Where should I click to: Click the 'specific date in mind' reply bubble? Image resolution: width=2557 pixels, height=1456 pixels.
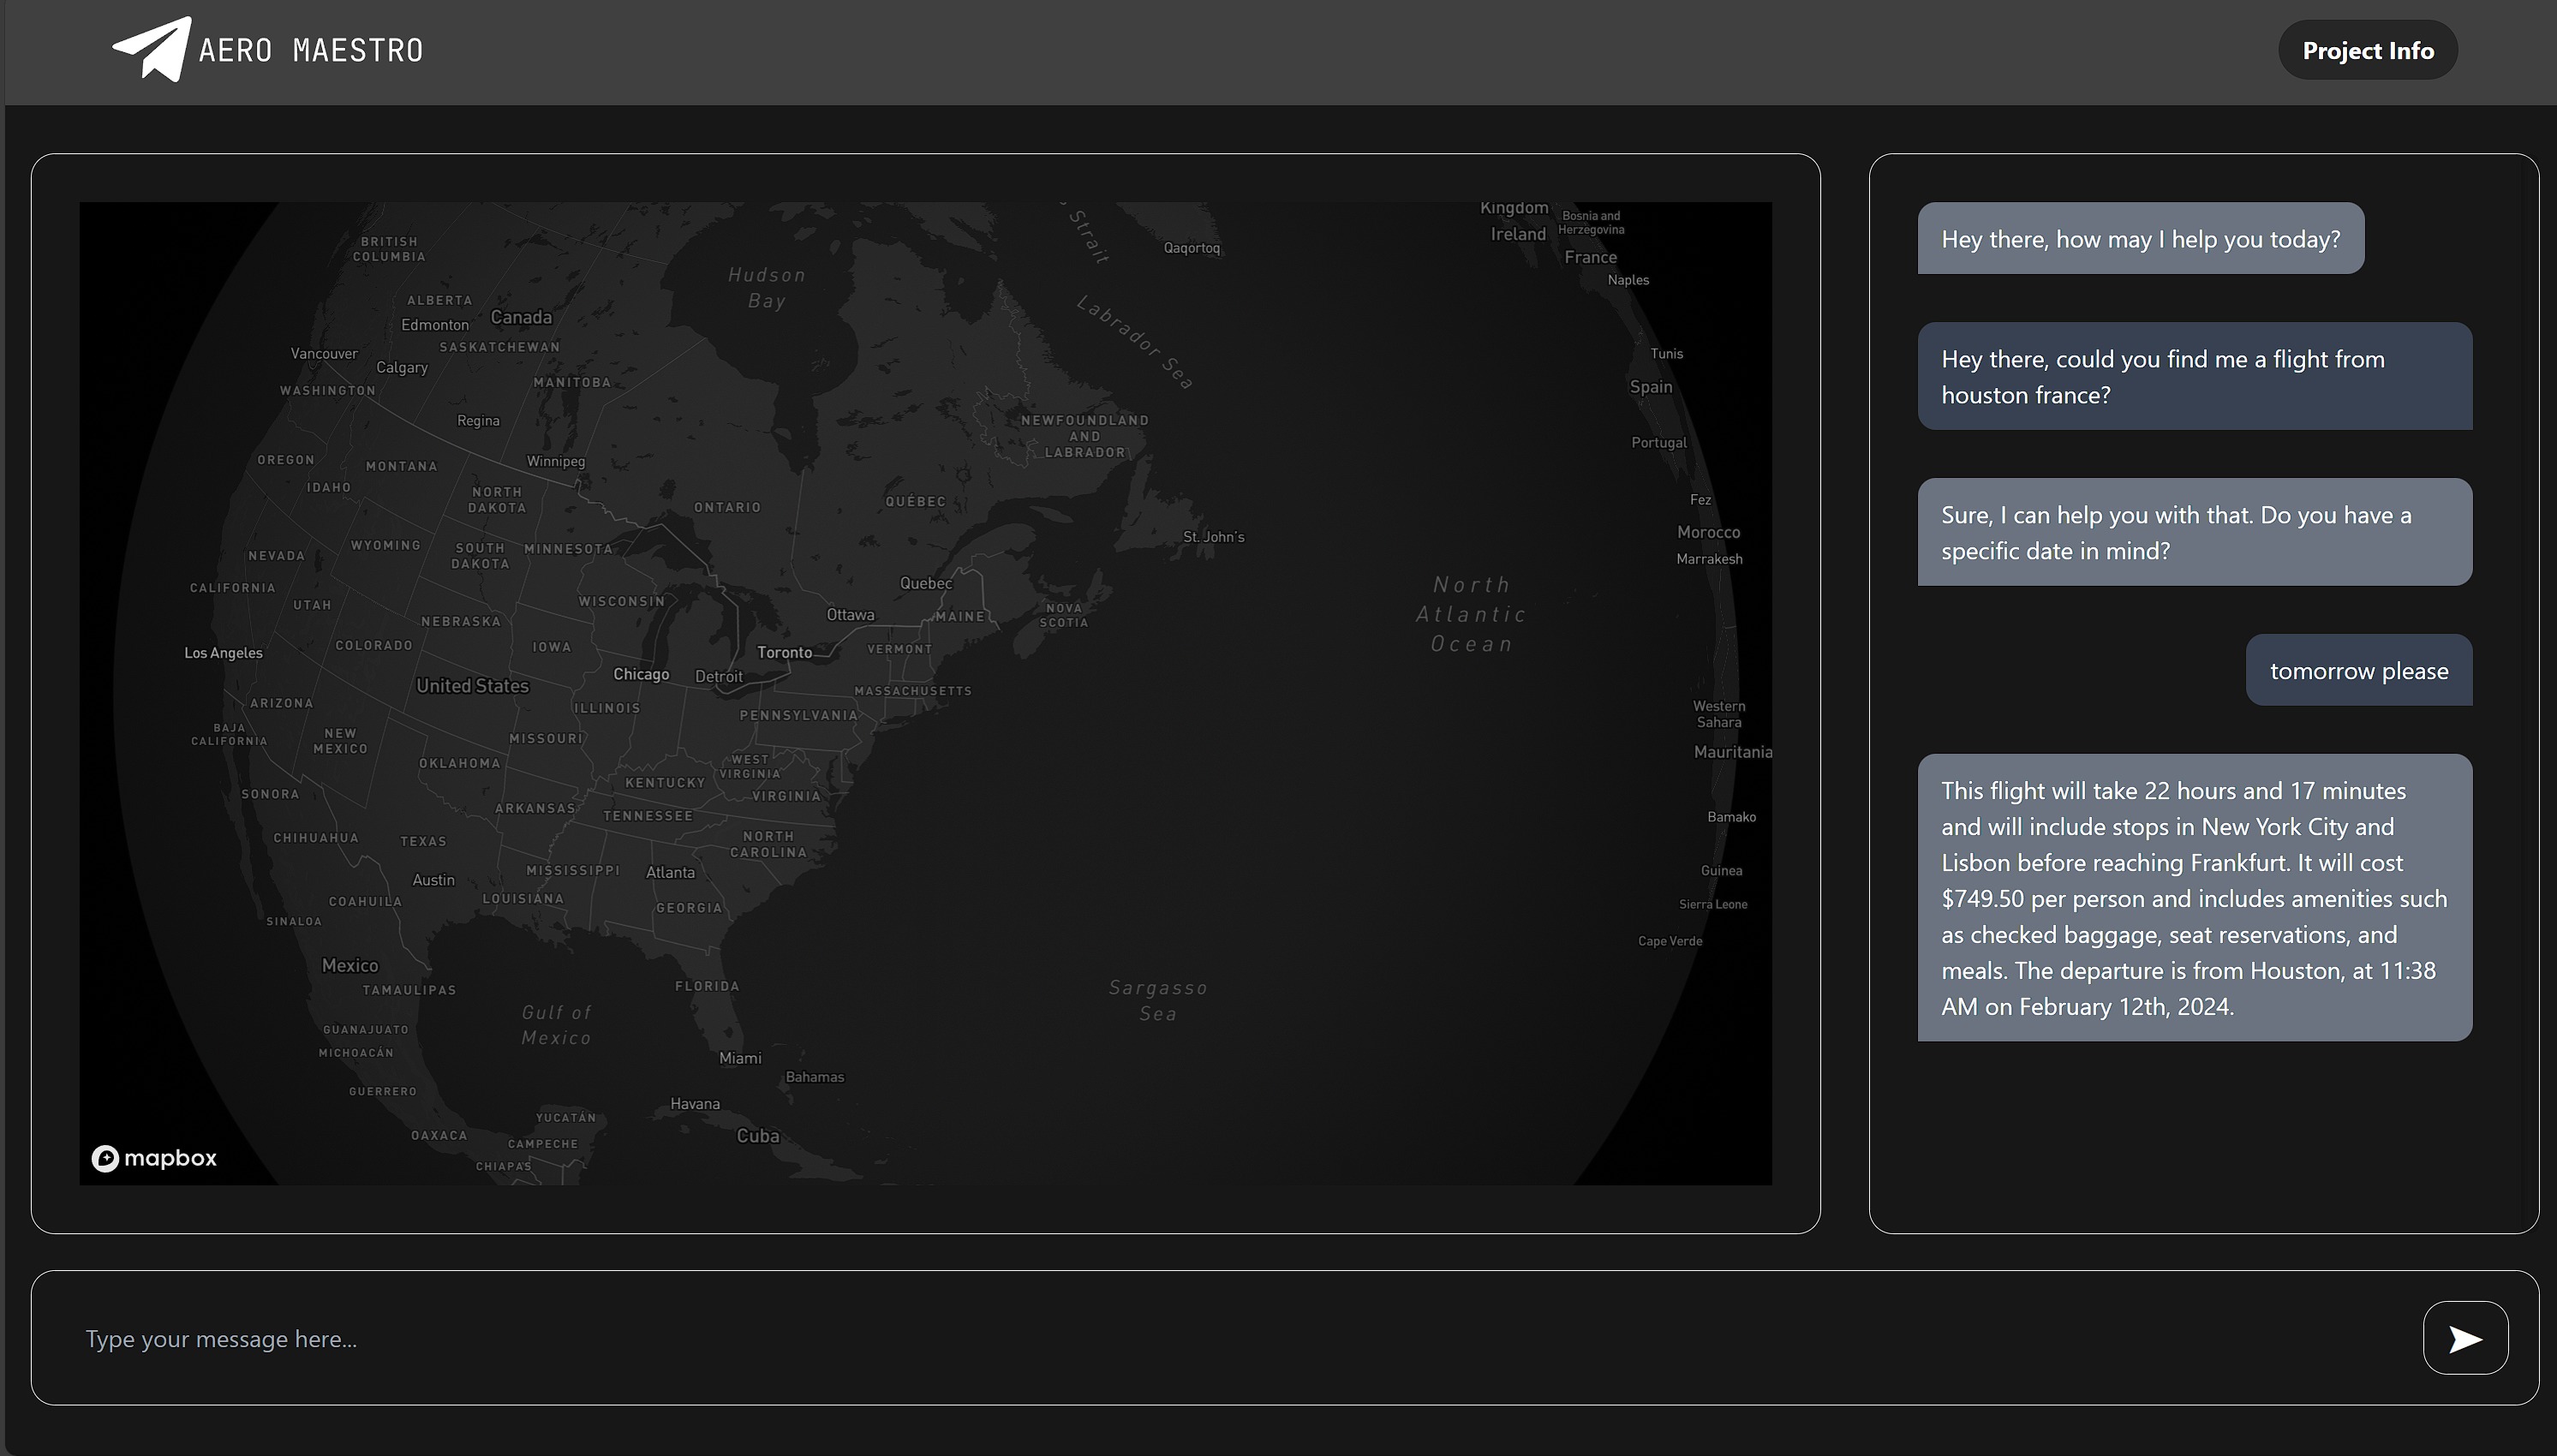2194,532
